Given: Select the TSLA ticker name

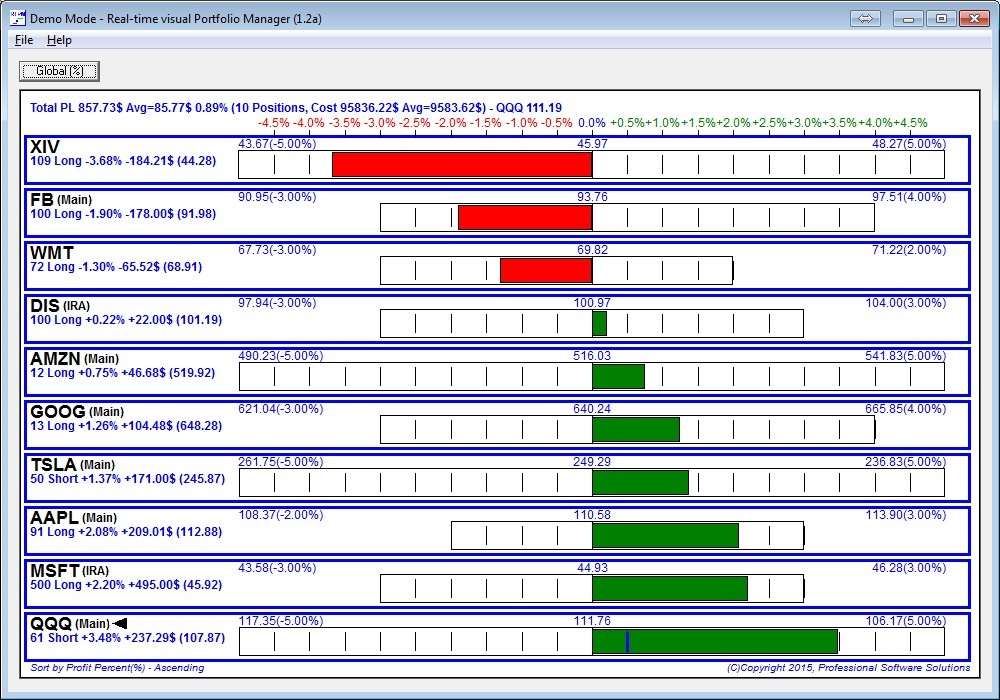Looking at the screenshot, I should pos(53,464).
